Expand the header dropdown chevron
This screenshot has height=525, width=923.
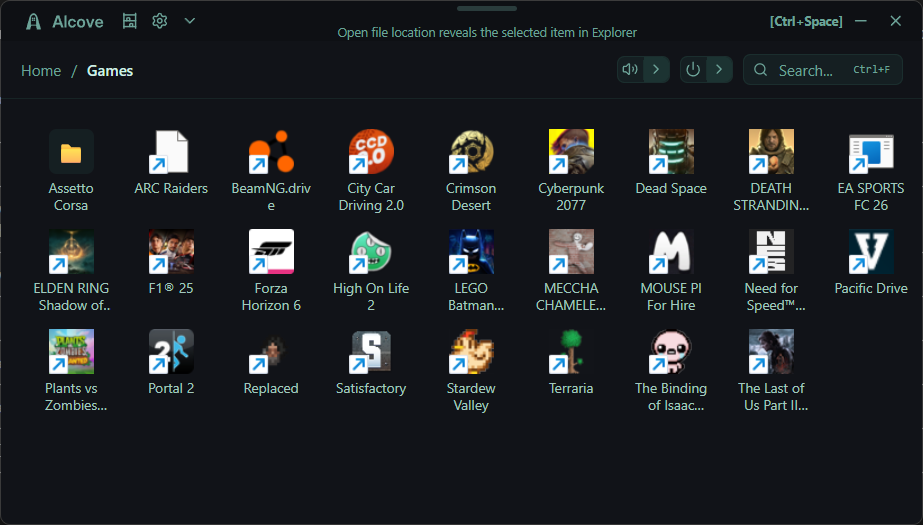(x=190, y=21)
